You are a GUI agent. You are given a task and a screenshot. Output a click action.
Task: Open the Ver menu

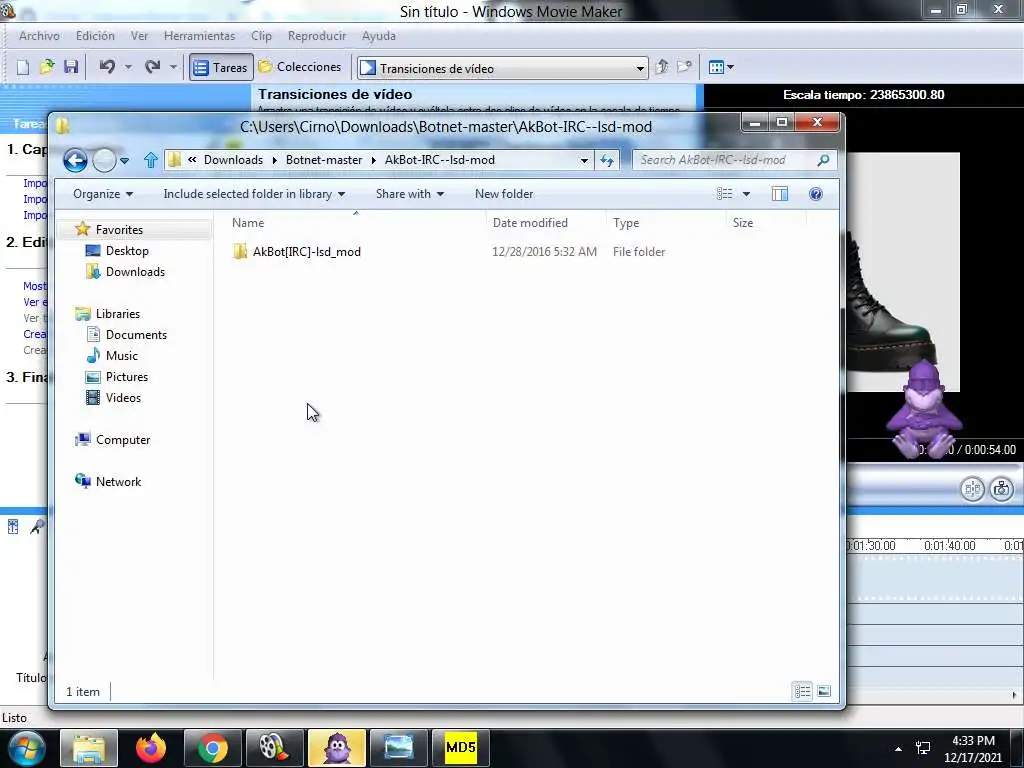(x=139, y=36)
